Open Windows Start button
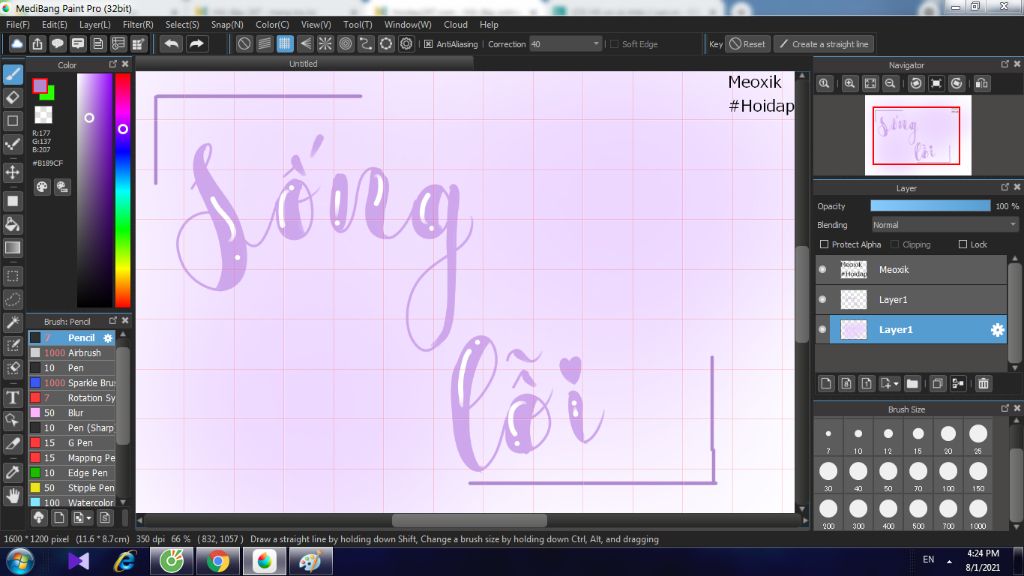Viewport: 1024px width, 576px height. tap(20, 561)
